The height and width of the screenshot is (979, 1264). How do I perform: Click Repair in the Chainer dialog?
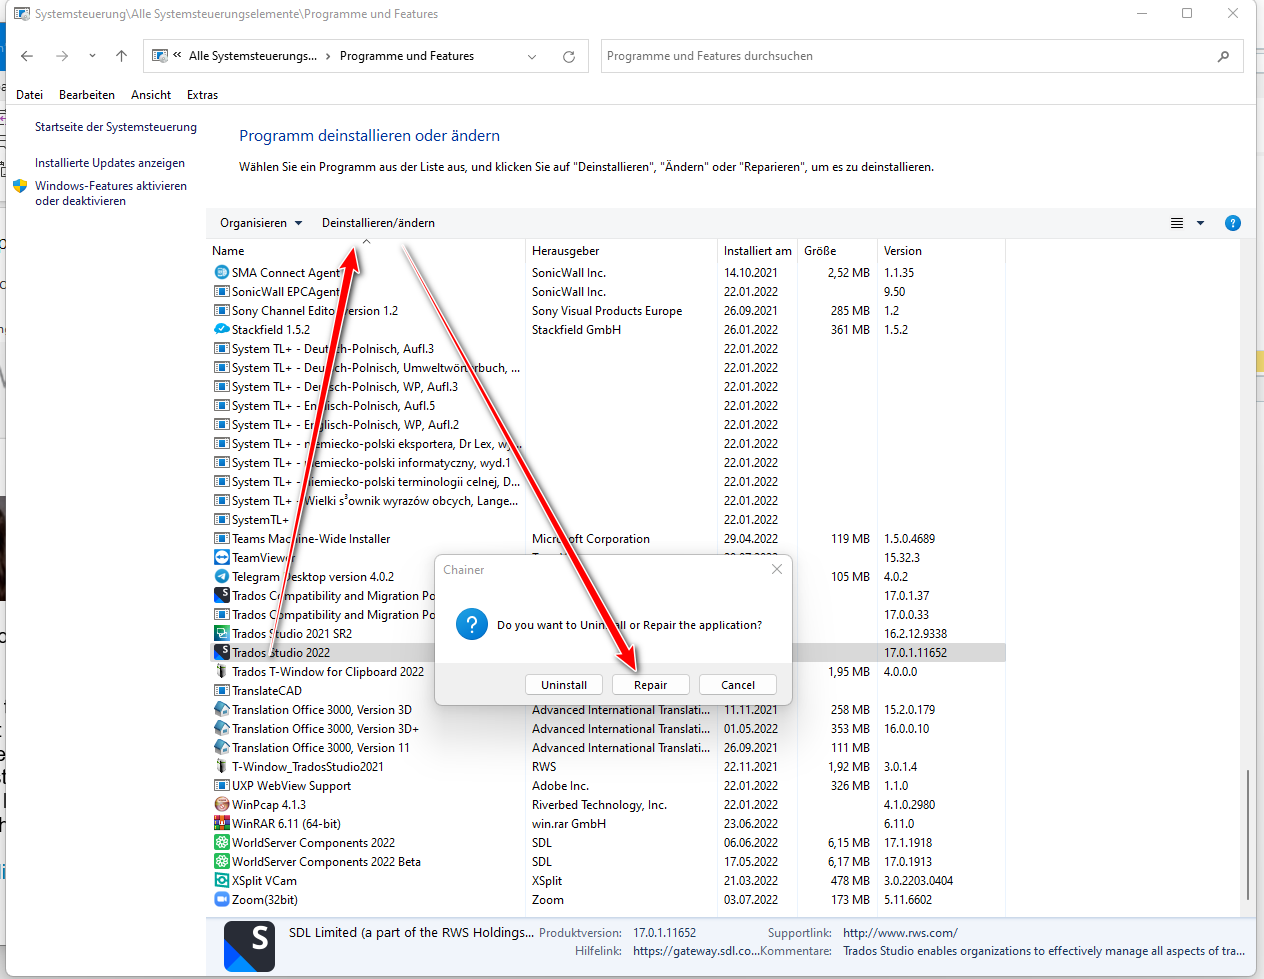(650, 685)
